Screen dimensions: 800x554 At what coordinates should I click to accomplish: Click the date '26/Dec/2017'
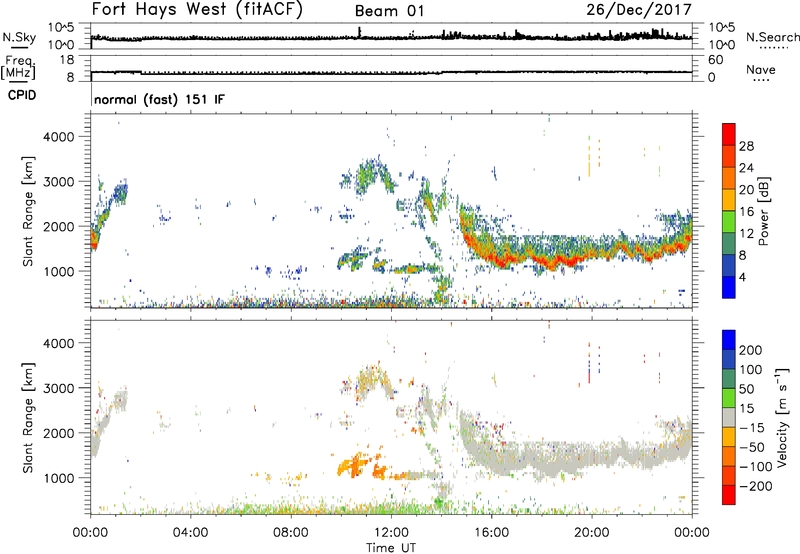pyautogui.click(x=639, y=10)
